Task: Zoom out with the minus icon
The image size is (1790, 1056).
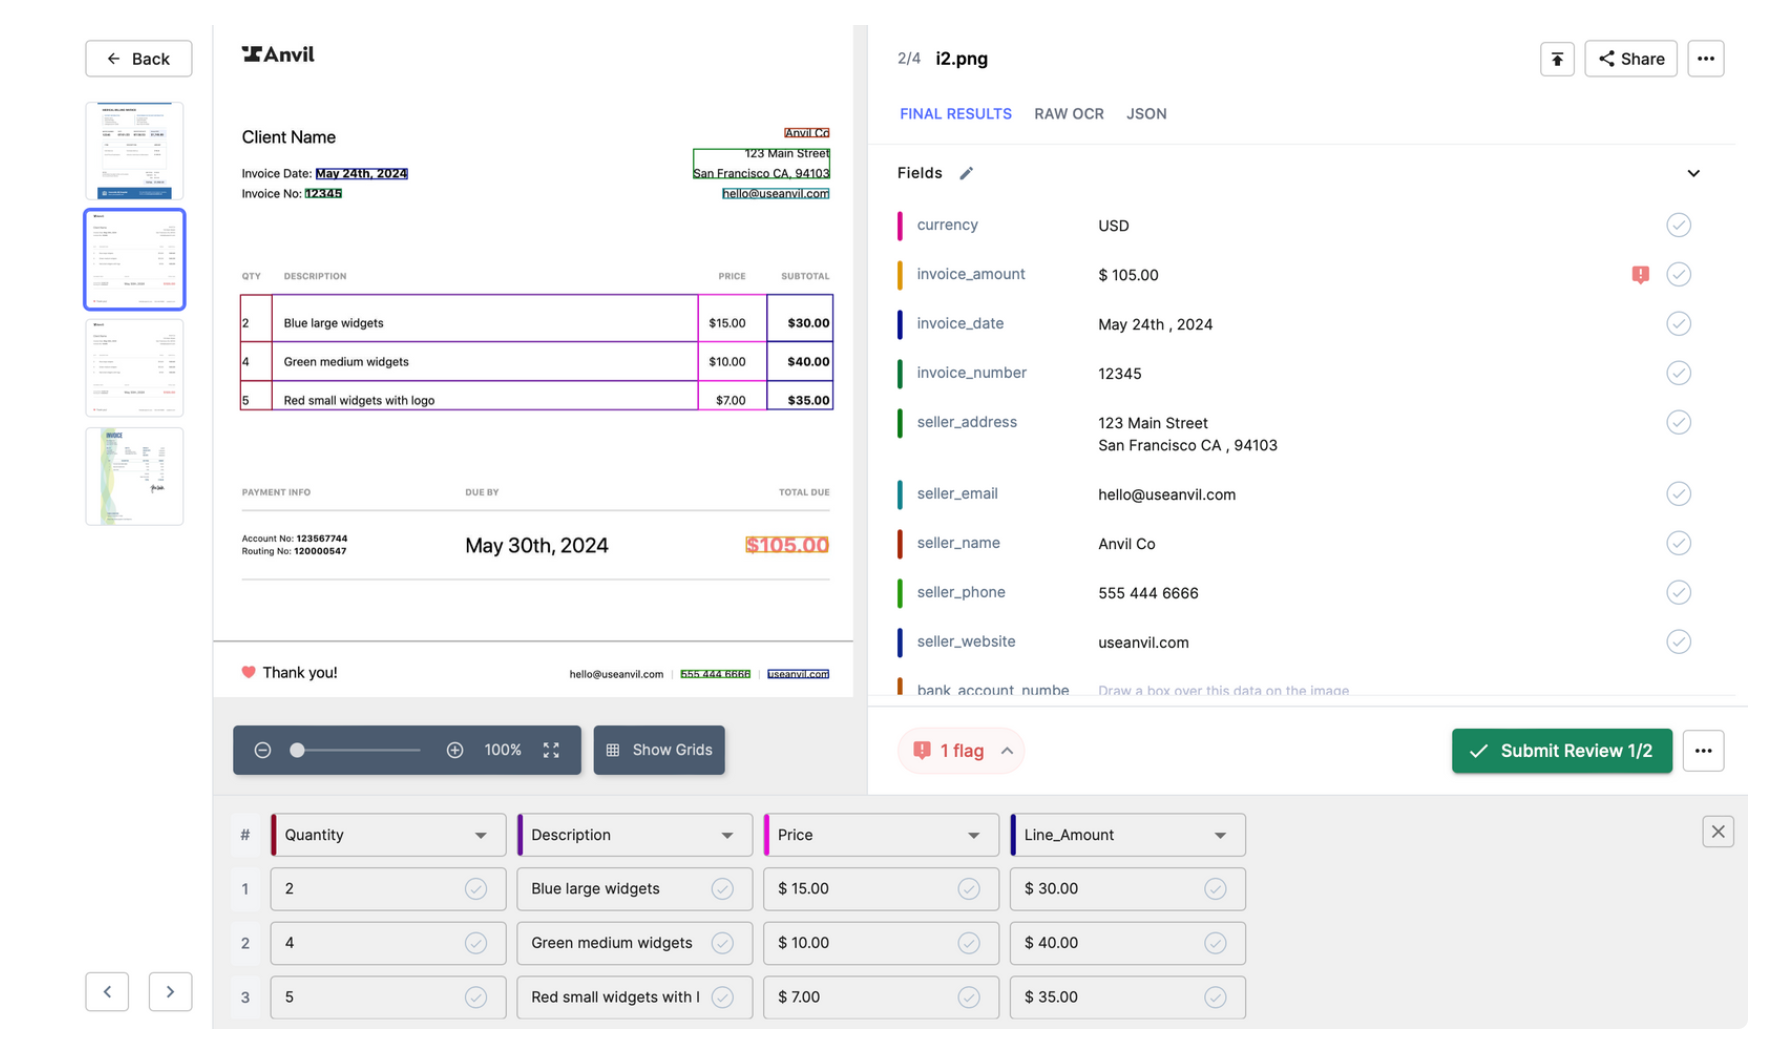Action: pos(263,750)
